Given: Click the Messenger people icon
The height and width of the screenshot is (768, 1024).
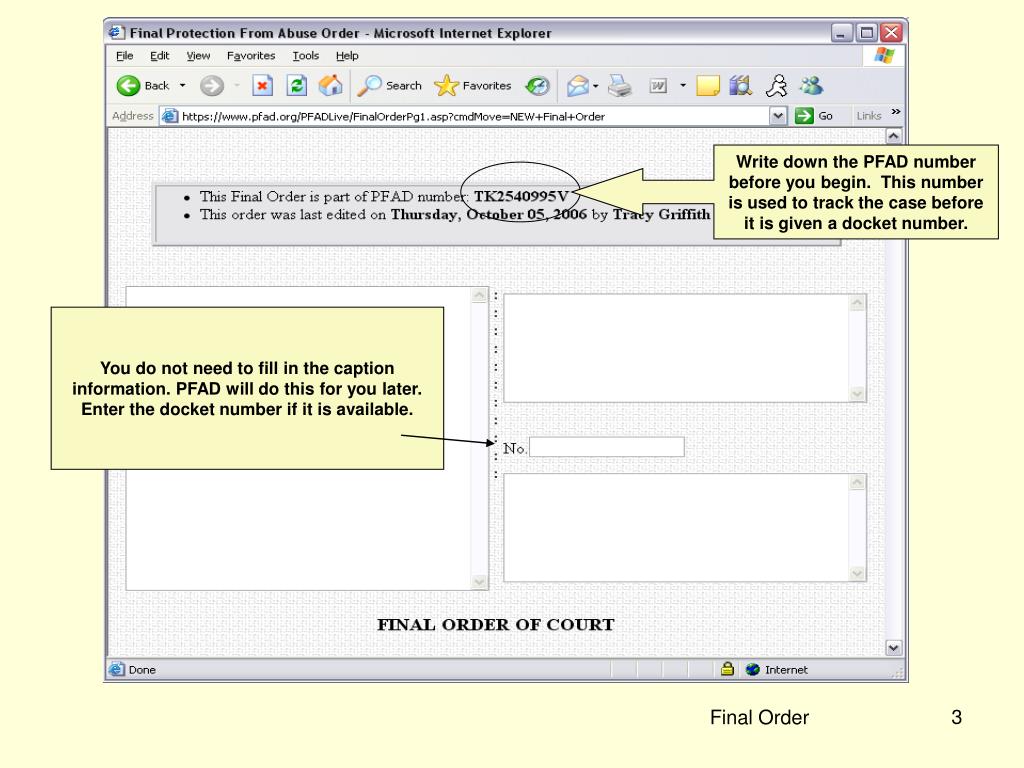Looking at the screenshot, I should pyautogui.click(x=812, y=86).
